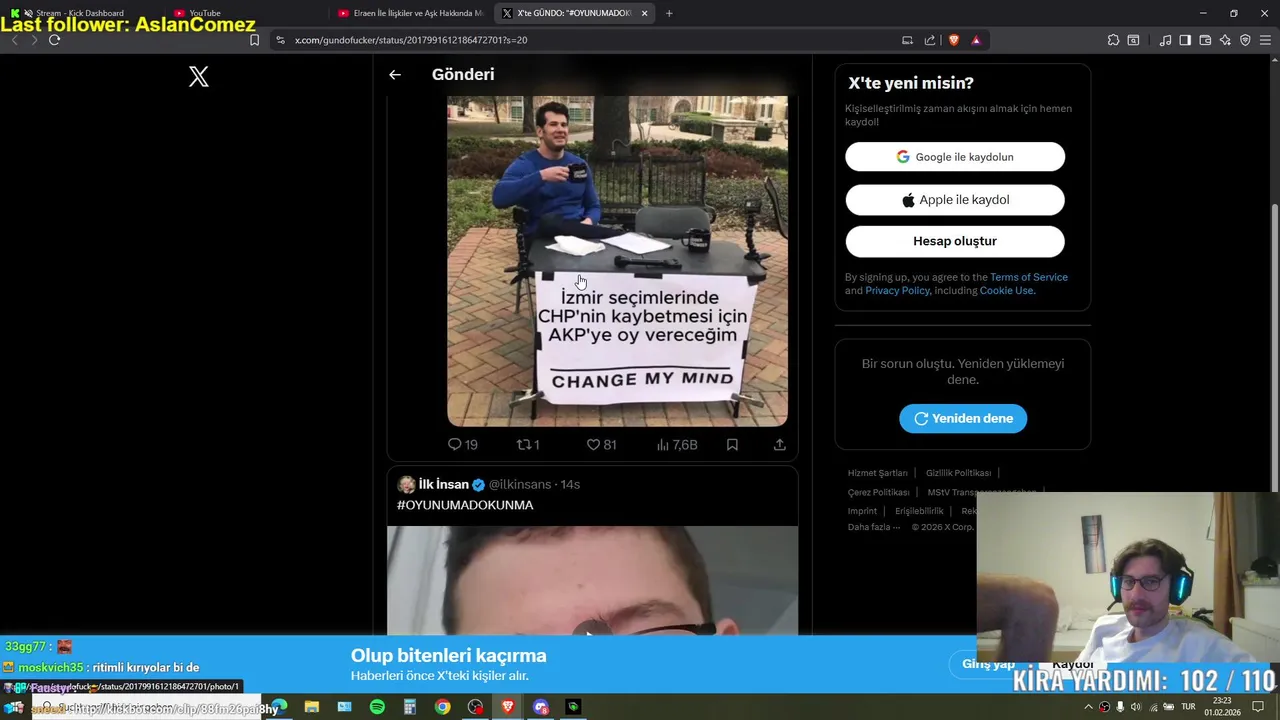Viewport: 1280px width, 720px height.
Task: Bookmark the Change My Mind post
Action: [x=732, y=444]
